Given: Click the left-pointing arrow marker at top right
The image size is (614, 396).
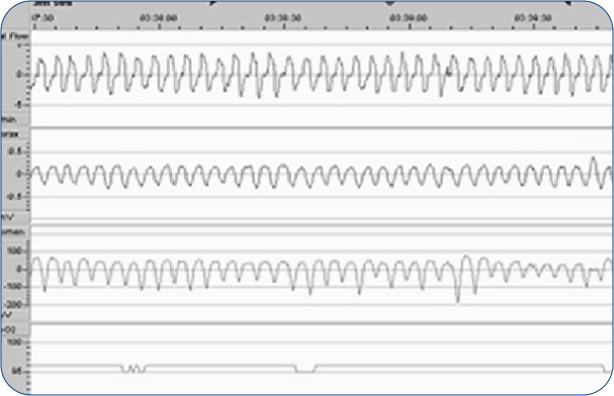Looking at the screenshot, I should pyautogui.click(x=567, y=3).
